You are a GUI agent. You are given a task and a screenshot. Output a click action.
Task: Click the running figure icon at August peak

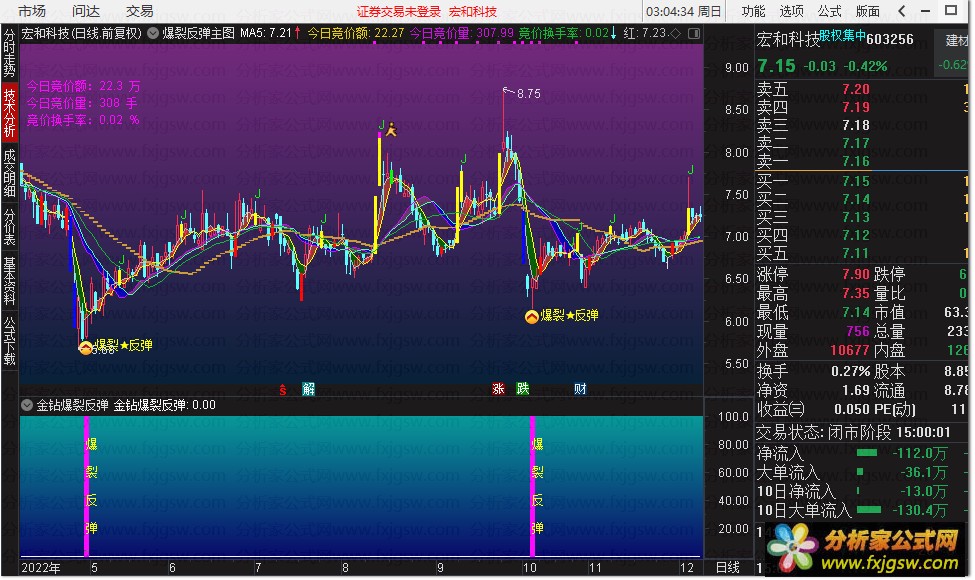[390, 130]
